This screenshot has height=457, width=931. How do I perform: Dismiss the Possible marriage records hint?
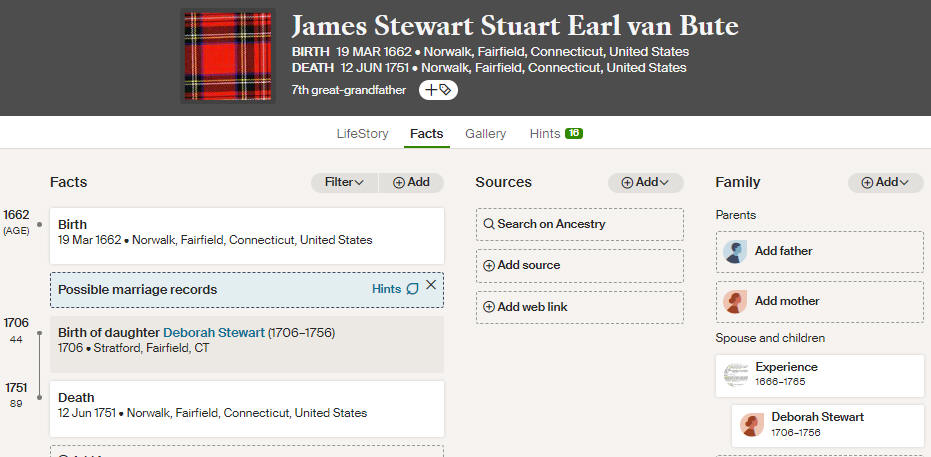(431, 285)
